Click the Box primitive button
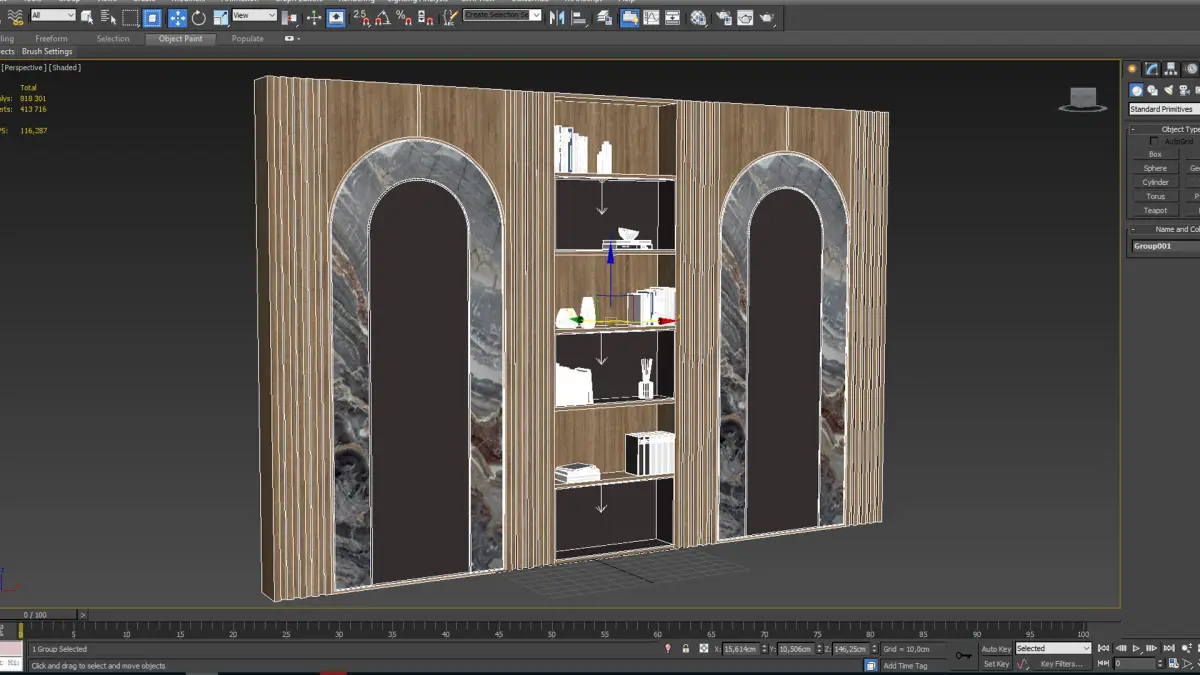1200x675 pixels. [1155, 154]
